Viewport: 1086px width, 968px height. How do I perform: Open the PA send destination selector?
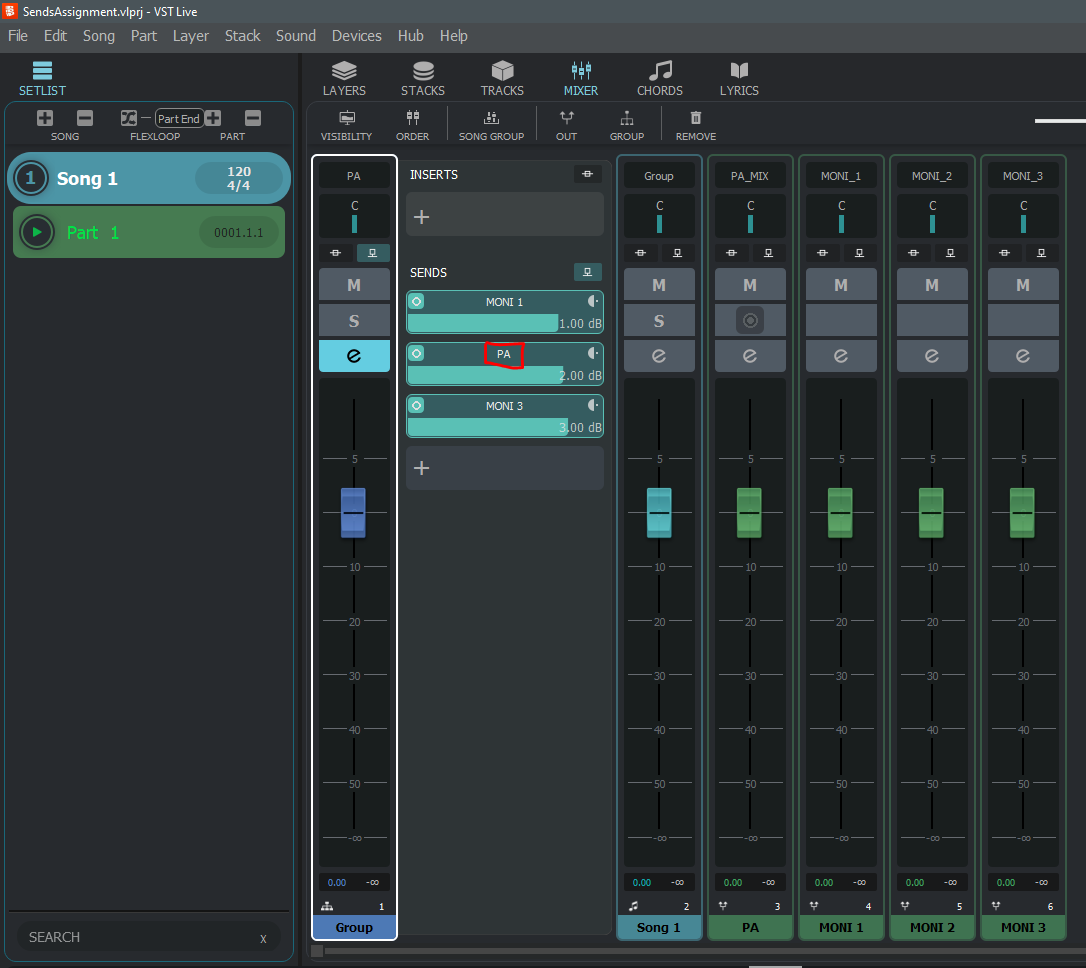[x=504, y=354]
